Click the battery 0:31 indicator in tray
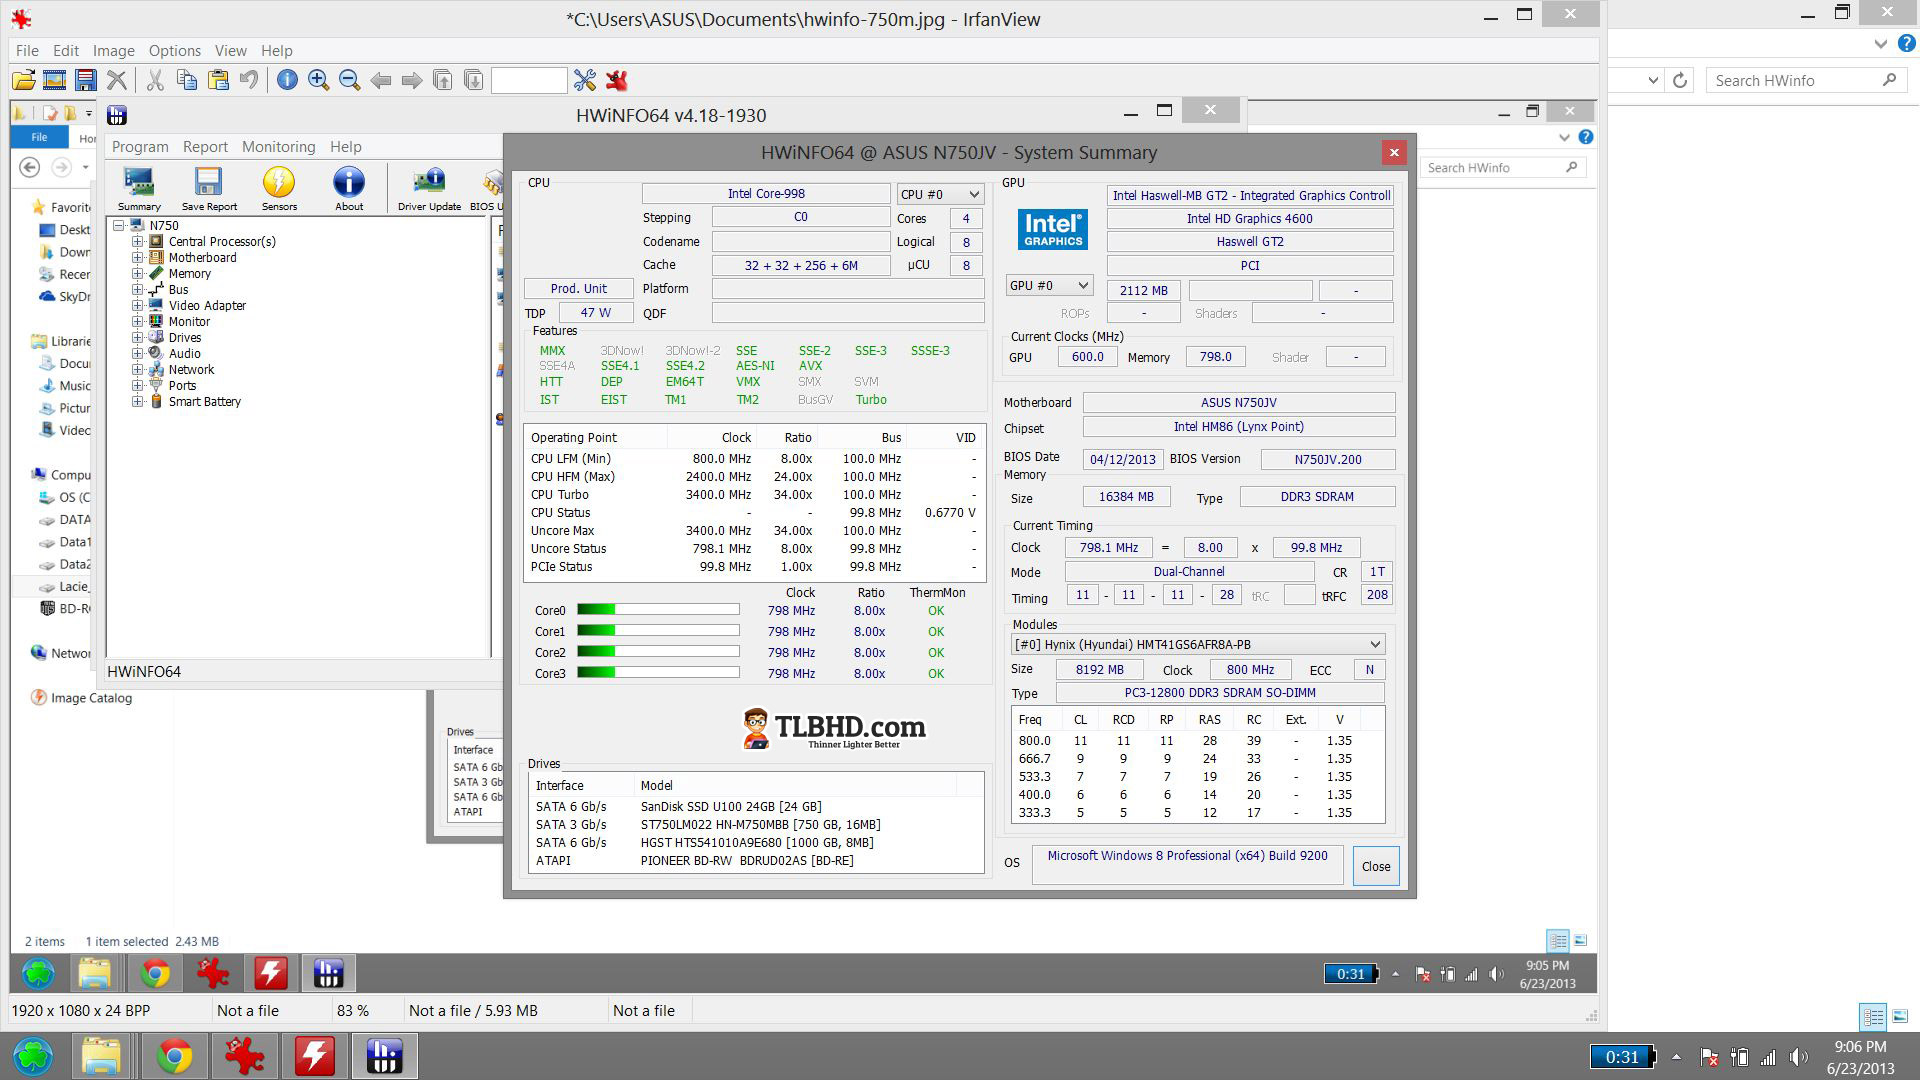This screenshot has height=1080, width=1920. (x=1622, y=1057)
